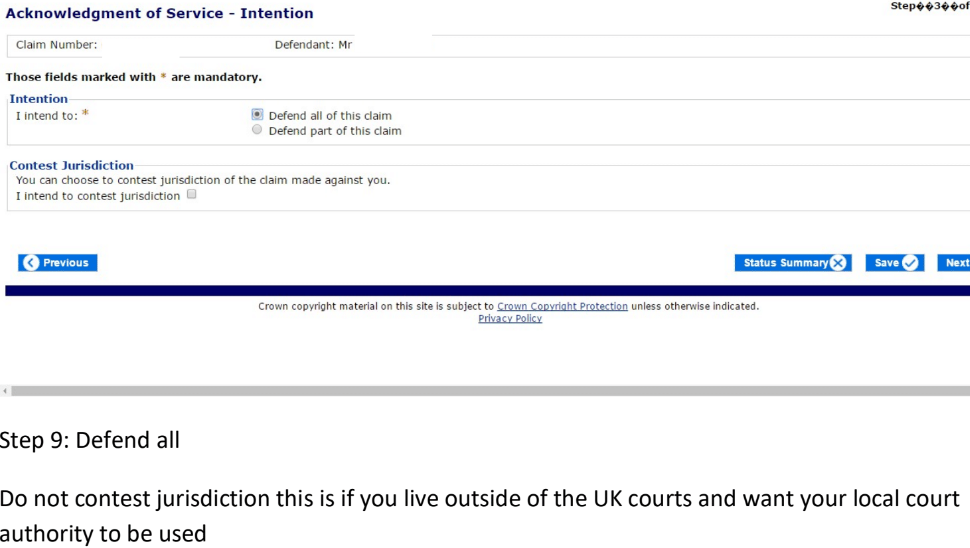Select the Defend all of this claim radio
This screenshot has height=548, width=970.
point(257,115)
